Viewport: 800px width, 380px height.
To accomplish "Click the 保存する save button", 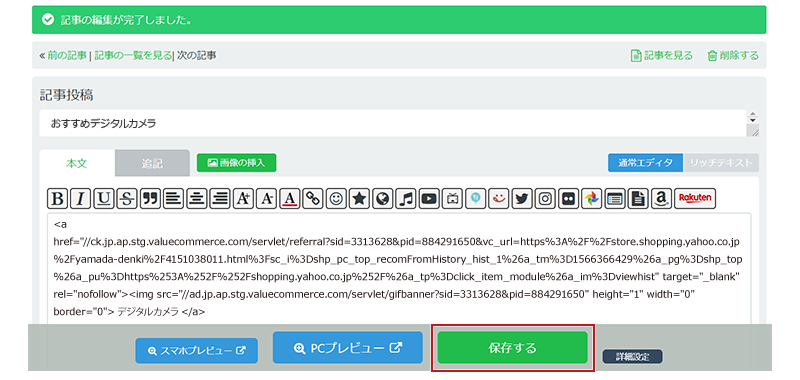I will 513,348.
